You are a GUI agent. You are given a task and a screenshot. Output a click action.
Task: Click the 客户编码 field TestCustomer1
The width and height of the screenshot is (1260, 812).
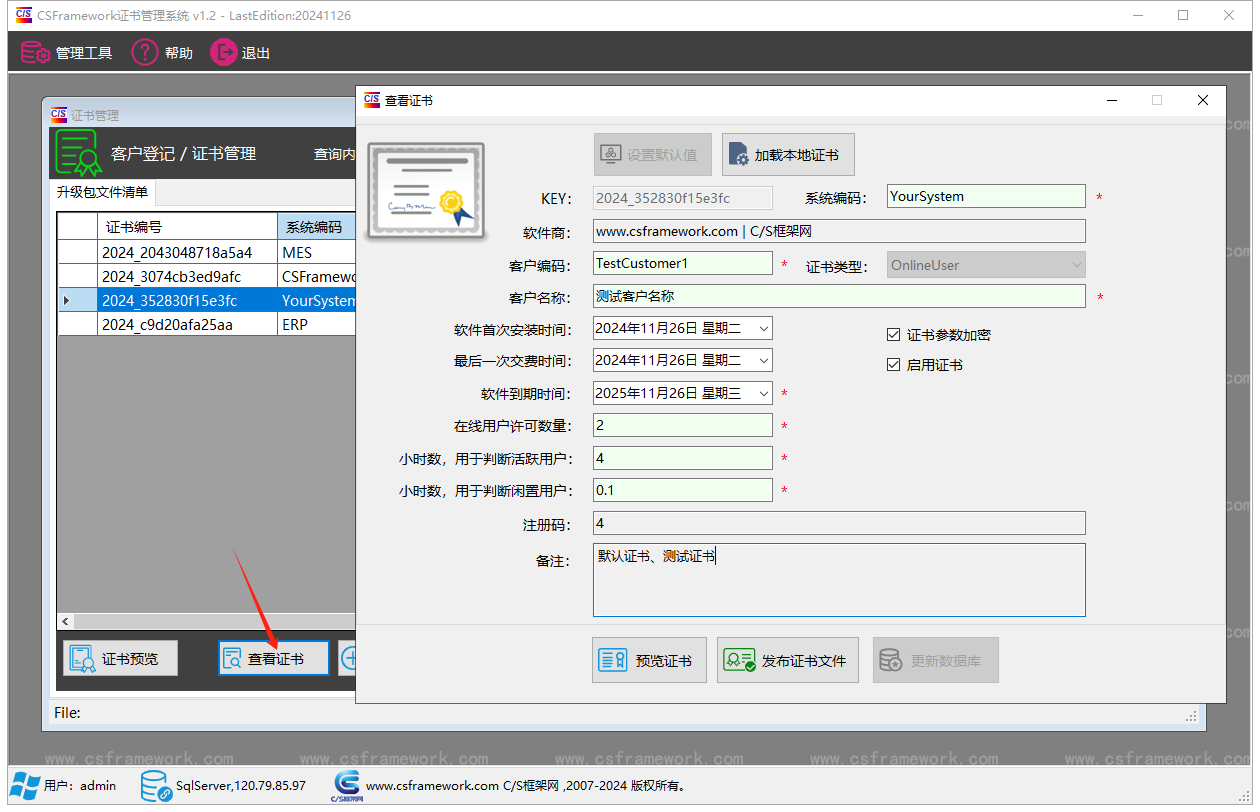pos(683,264)
